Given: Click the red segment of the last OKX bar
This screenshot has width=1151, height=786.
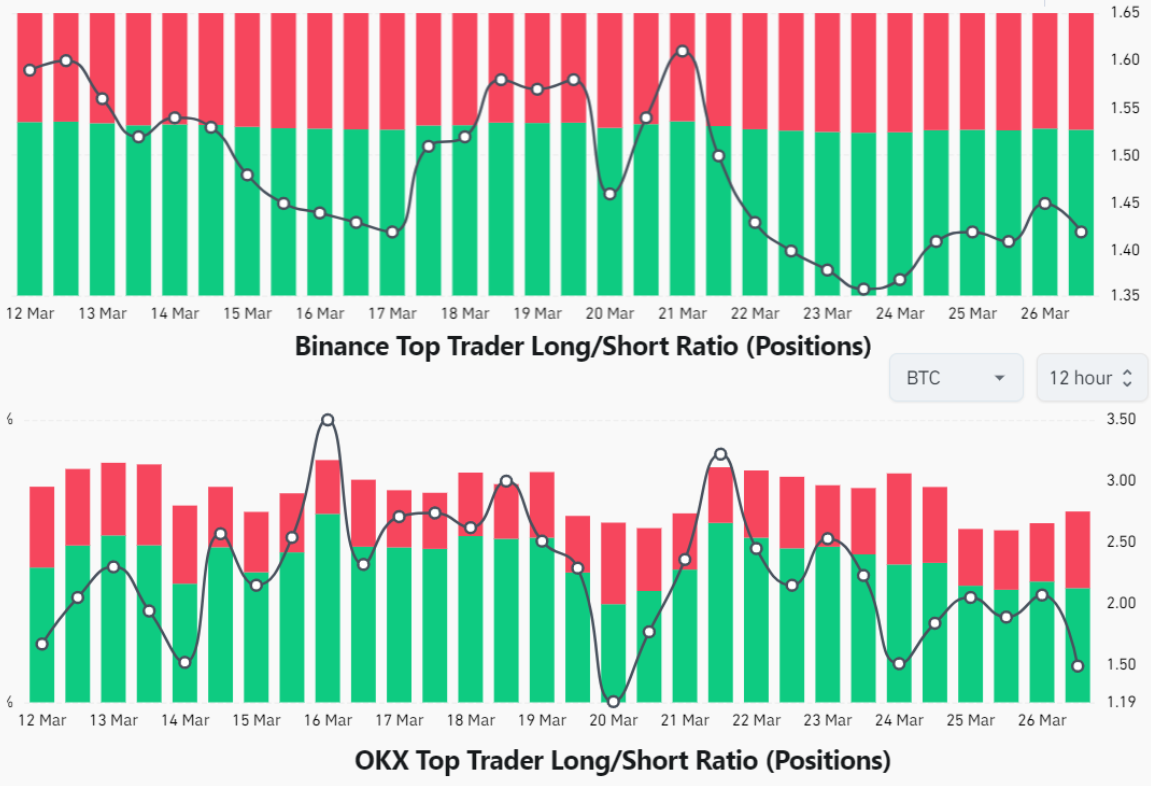Looking at the screenshot, I should click(1078, 550).
